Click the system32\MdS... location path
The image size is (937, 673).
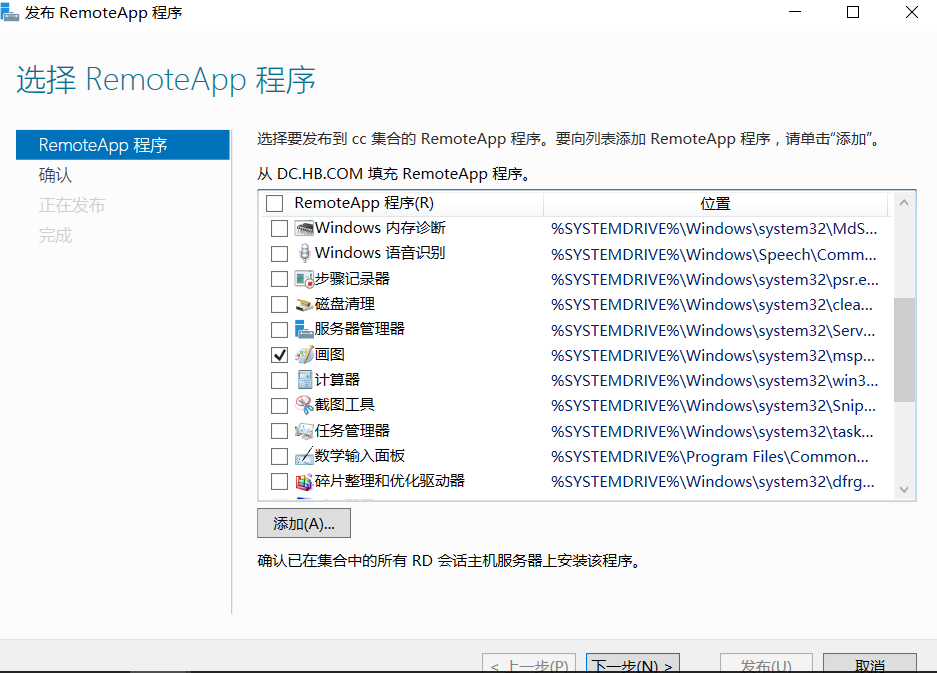click(714, 229)
